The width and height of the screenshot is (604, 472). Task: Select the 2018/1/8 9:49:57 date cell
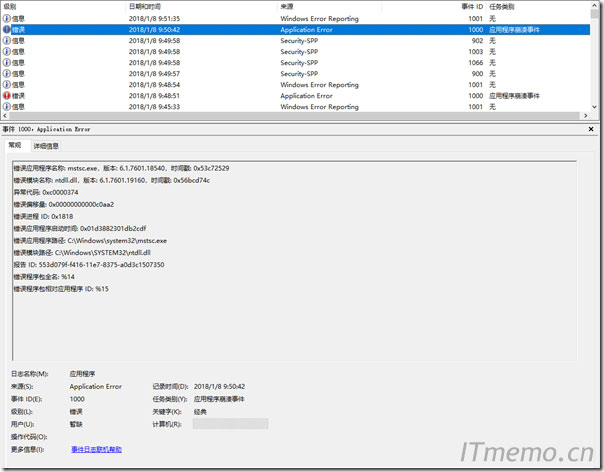click(154, 74)
